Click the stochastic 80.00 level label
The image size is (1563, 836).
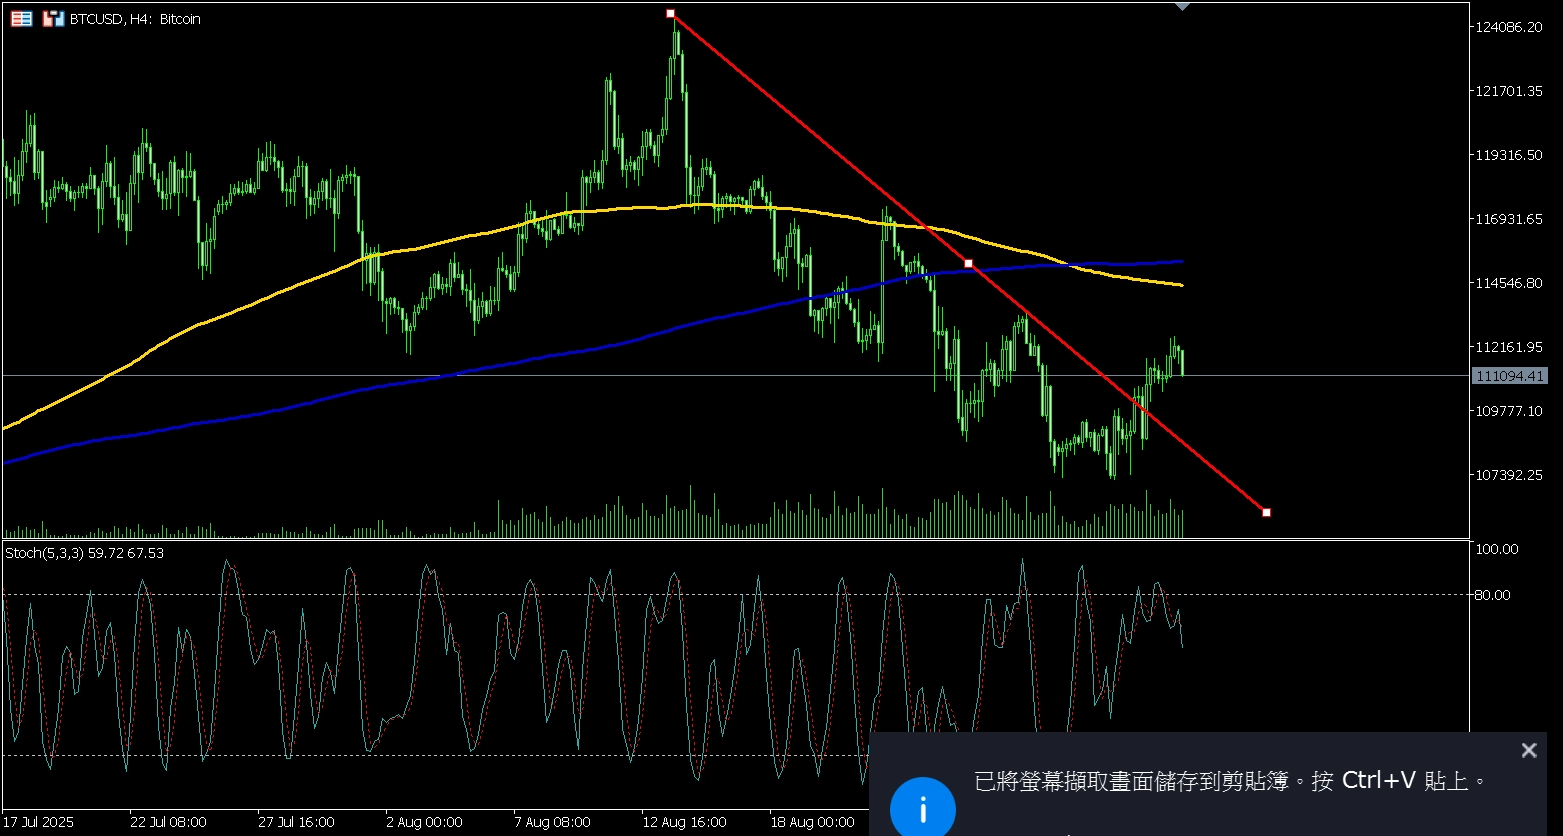pyautogui.click(x=1493, y=595)
